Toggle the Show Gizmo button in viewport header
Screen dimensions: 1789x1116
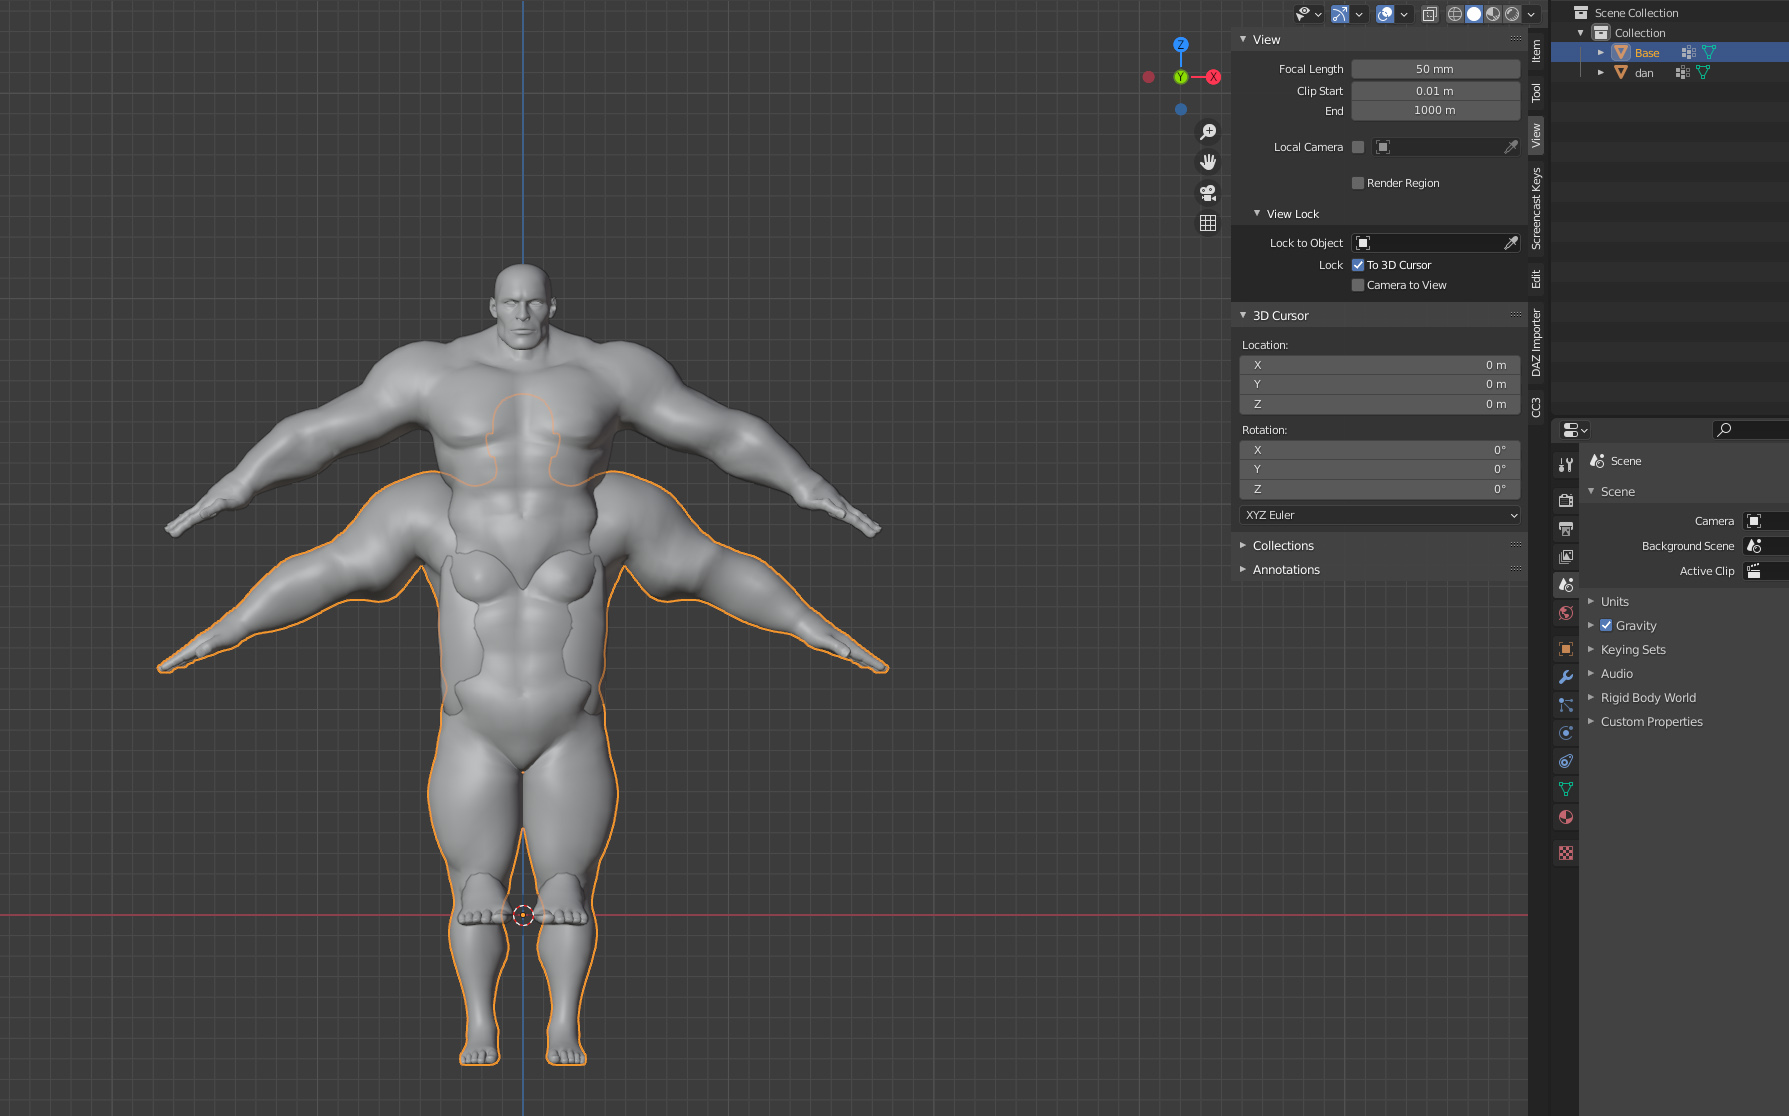(1340, 14)
